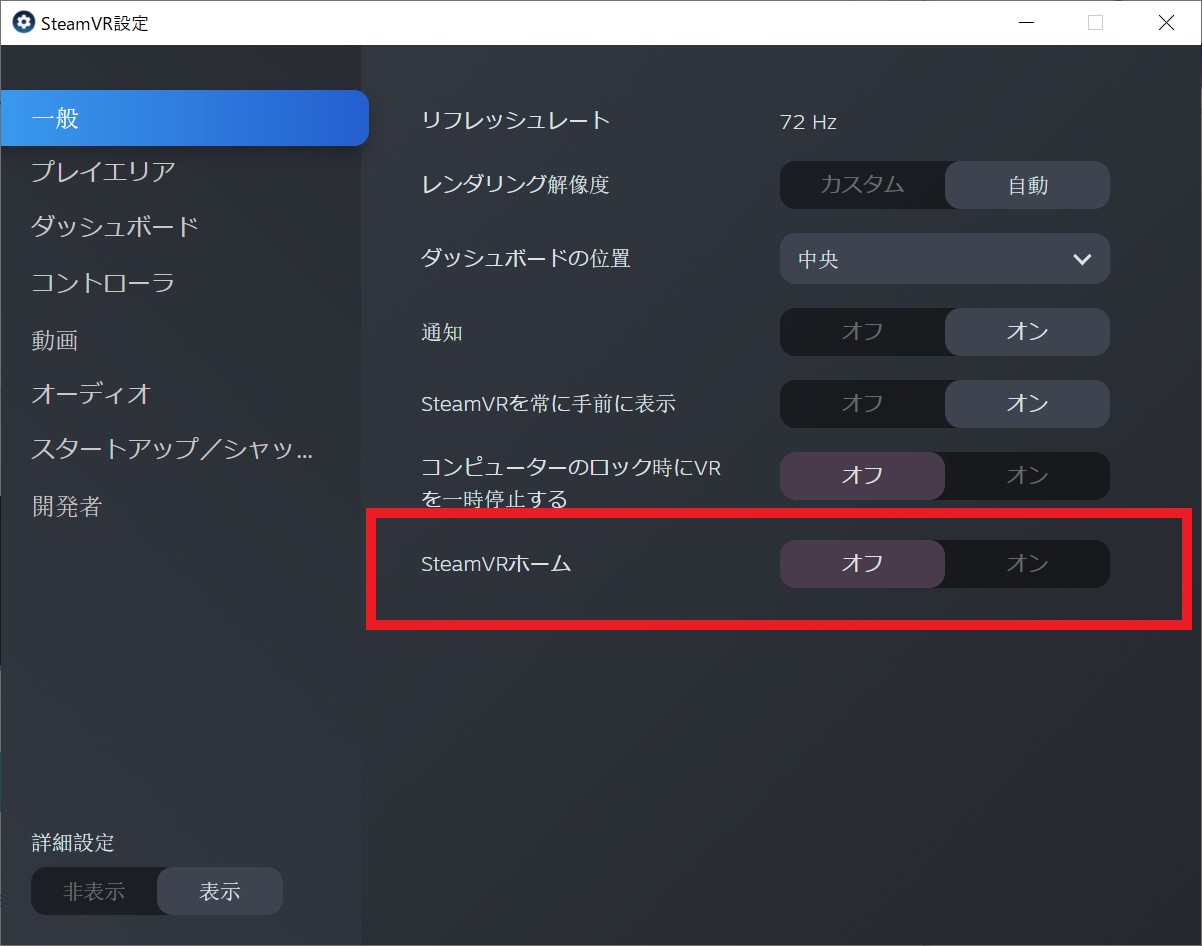Open the ダッシュボードの位置 dropdown
The image size is (1202, 946).
tap(945, 259)
